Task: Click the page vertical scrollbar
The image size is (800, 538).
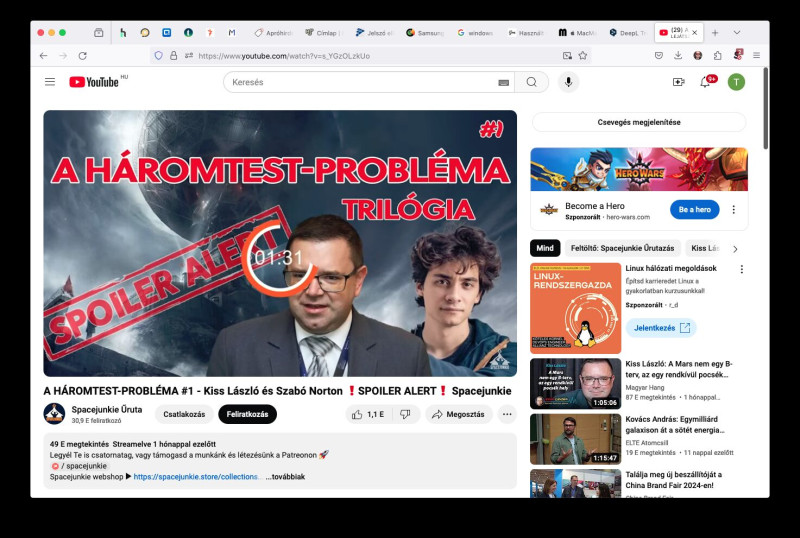Action: tap(765, 110)
